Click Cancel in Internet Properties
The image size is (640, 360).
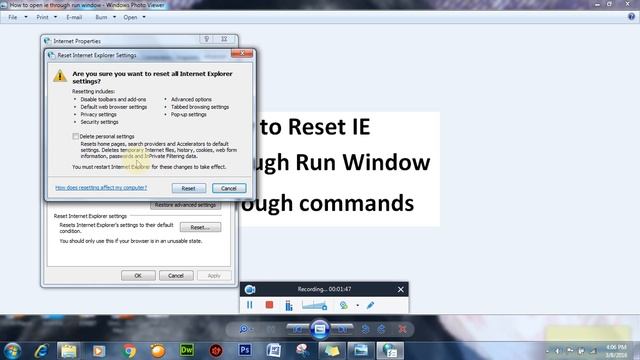coord(176,276)
